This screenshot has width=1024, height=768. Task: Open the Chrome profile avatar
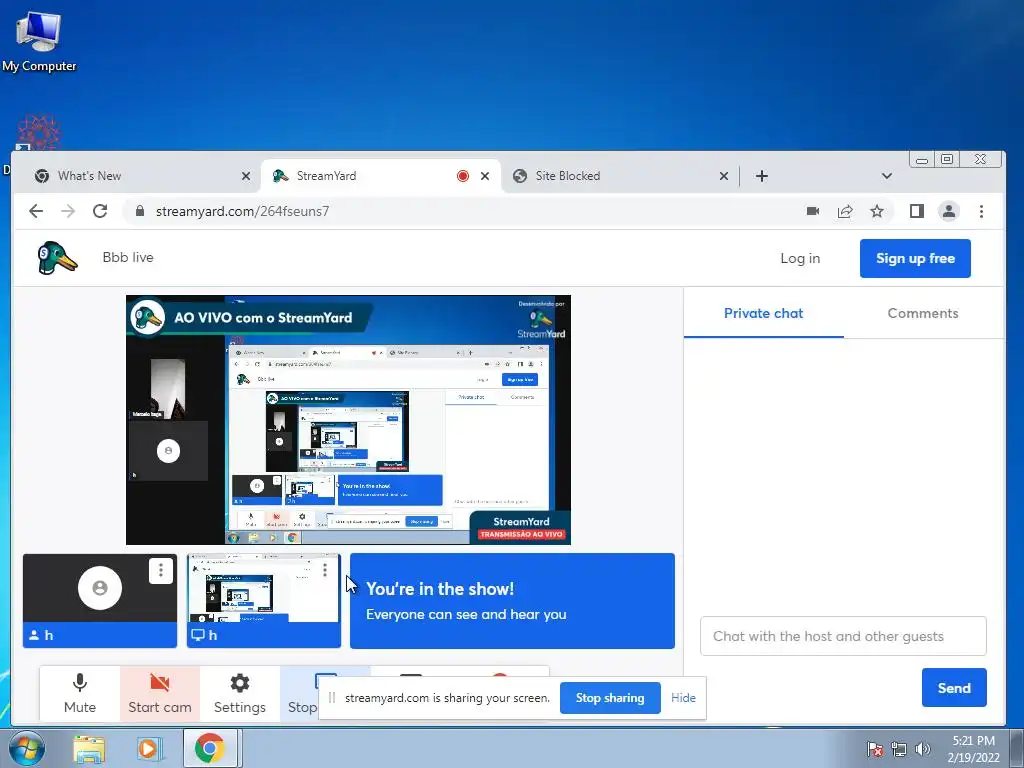click(x=948, y=211)
